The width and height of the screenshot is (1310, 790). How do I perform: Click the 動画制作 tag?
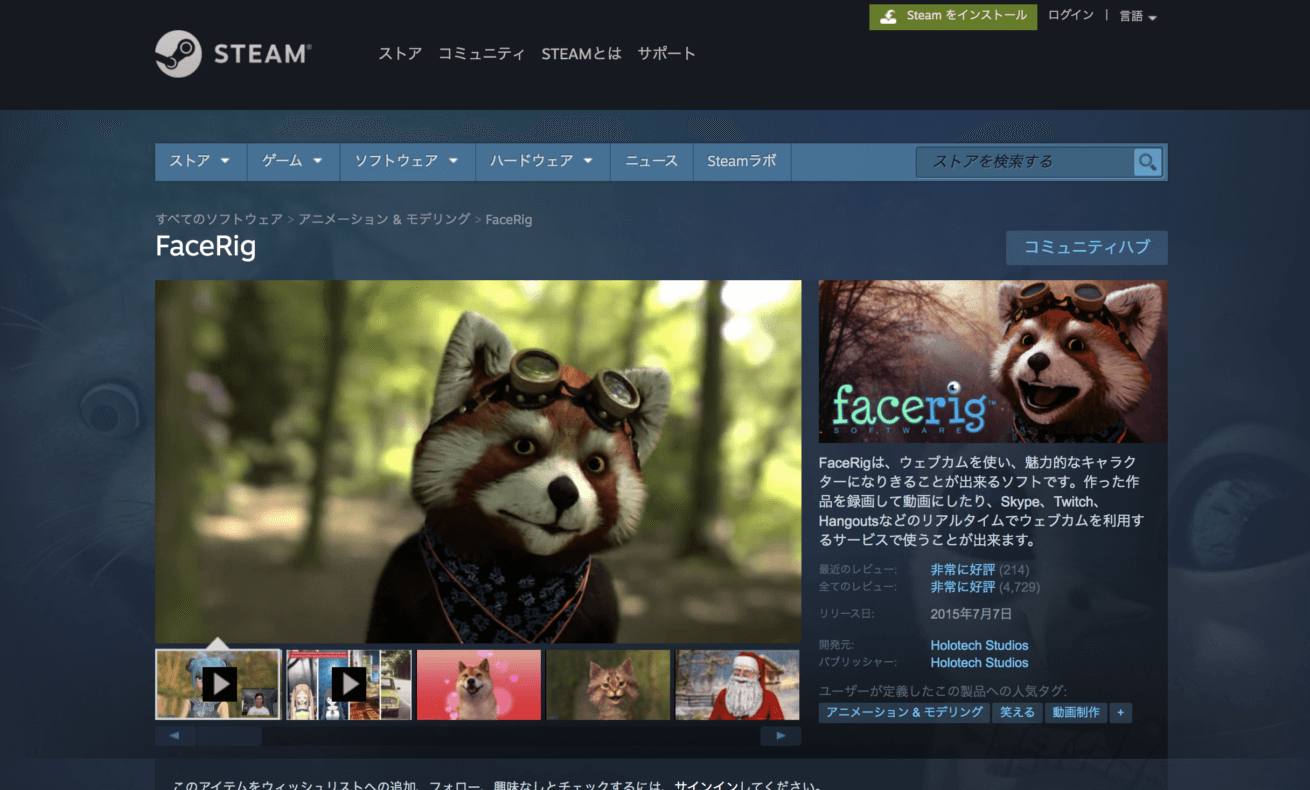coord(1076,712)
